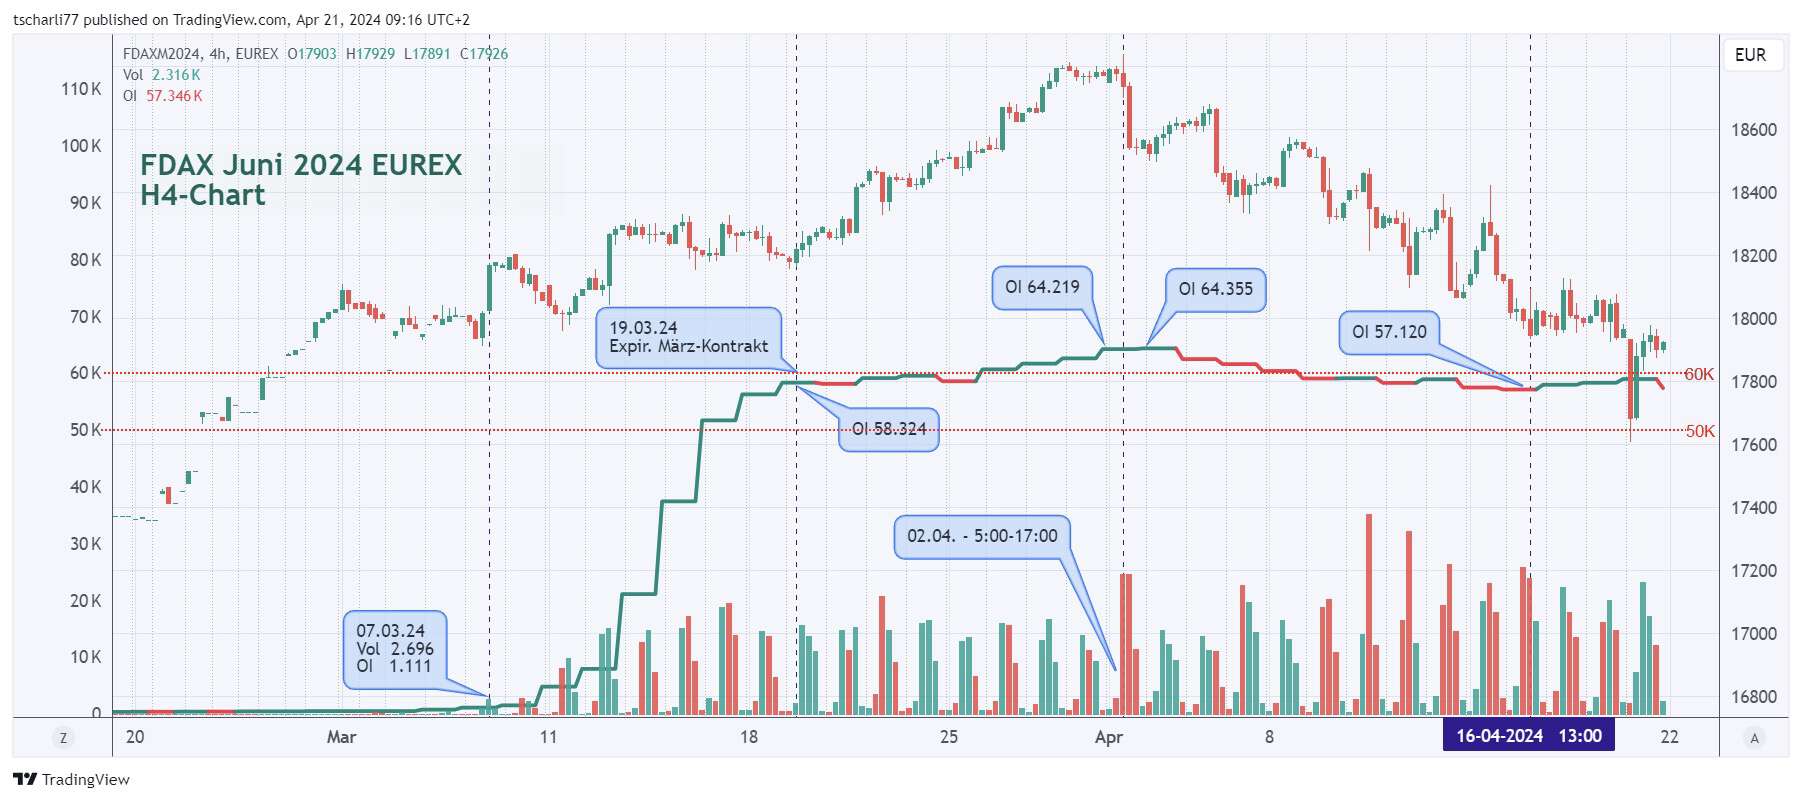The height and width of the screenshot is (801, 1802).
Task: Click the Vol 2.316K indicator legend
Action: point(162,75)
